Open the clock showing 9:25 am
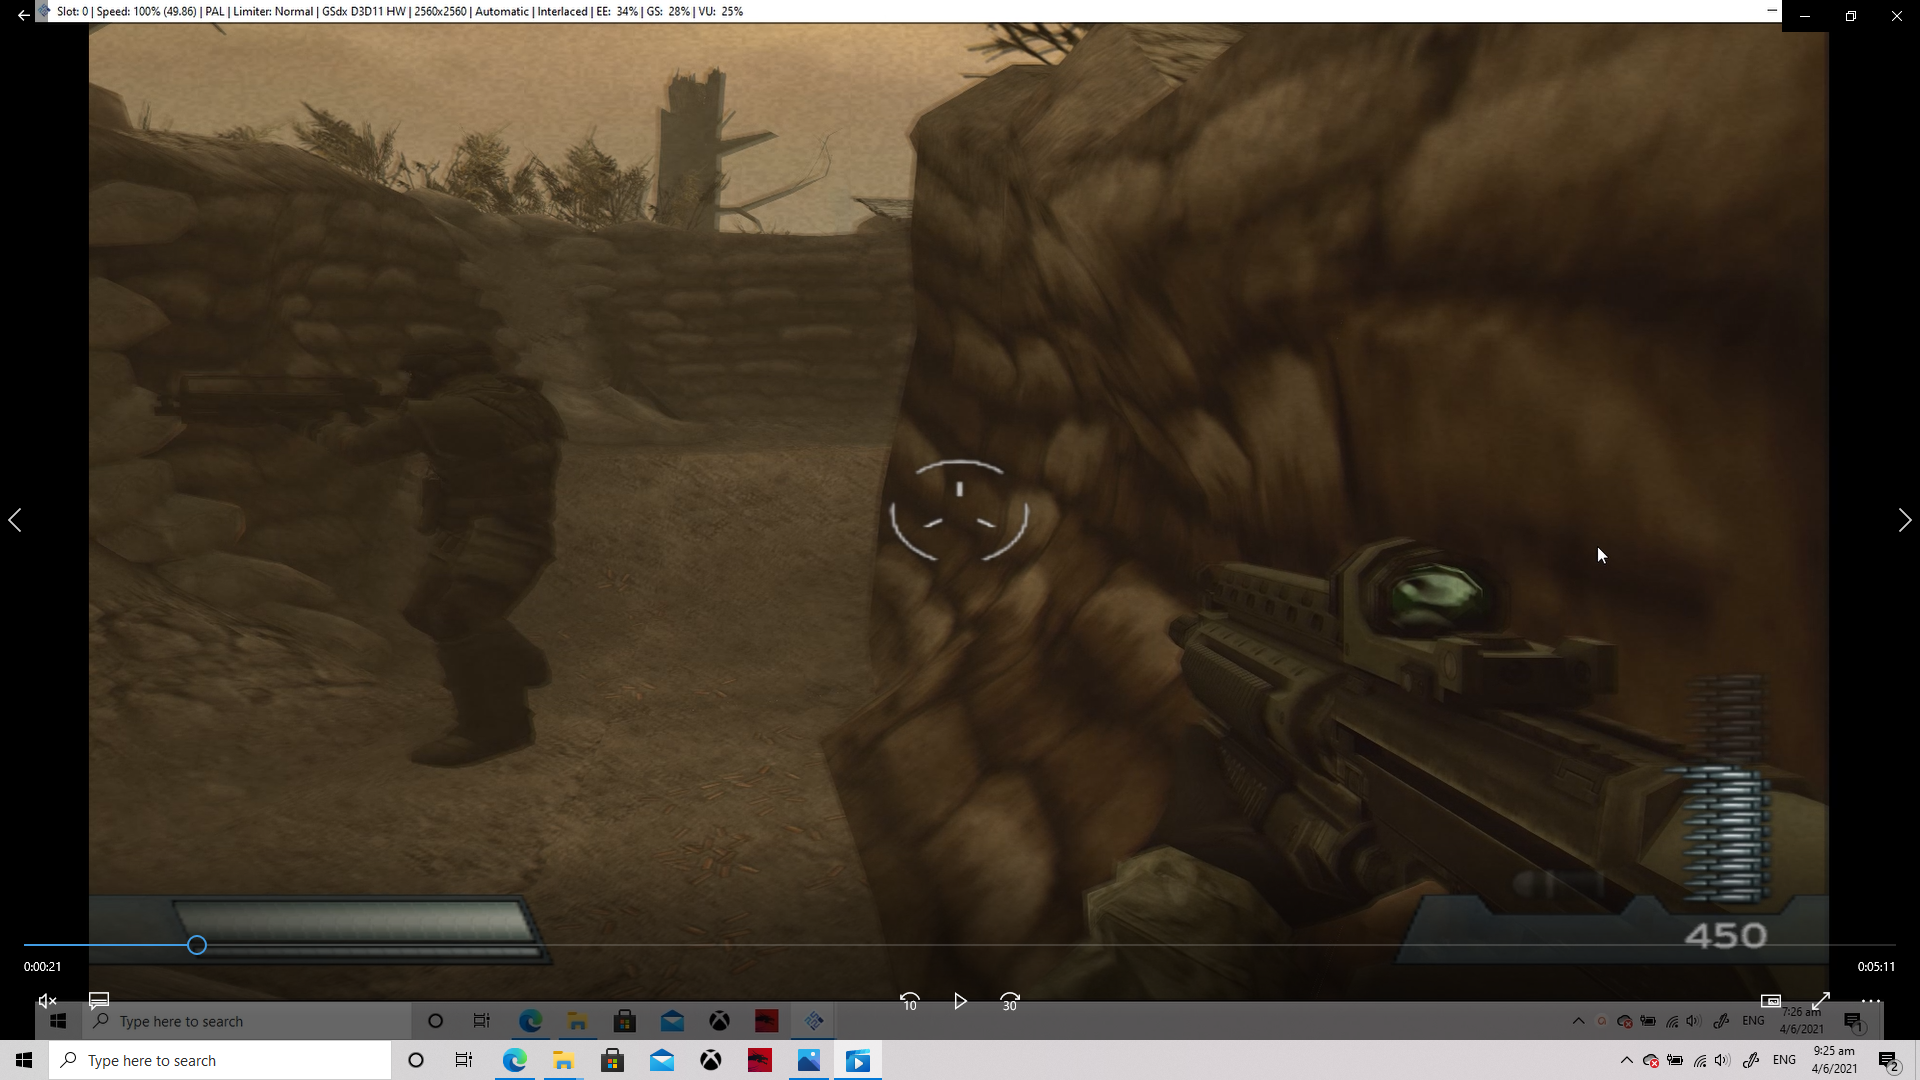 click(x=1834, y=1060)
